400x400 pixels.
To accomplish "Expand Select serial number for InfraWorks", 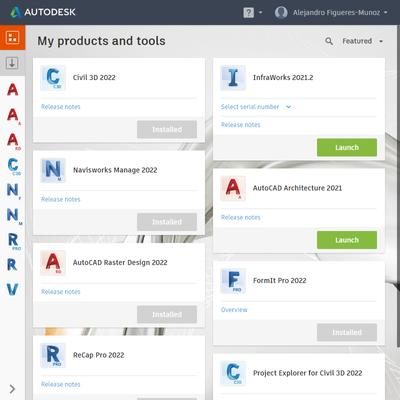I will pos(256,107).
